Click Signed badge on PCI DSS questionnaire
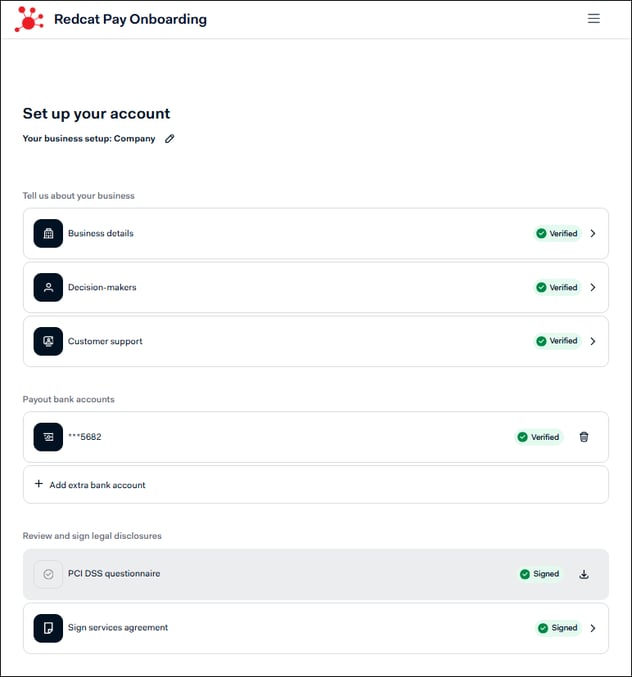632x677 pixels. (x=540, y=574)
